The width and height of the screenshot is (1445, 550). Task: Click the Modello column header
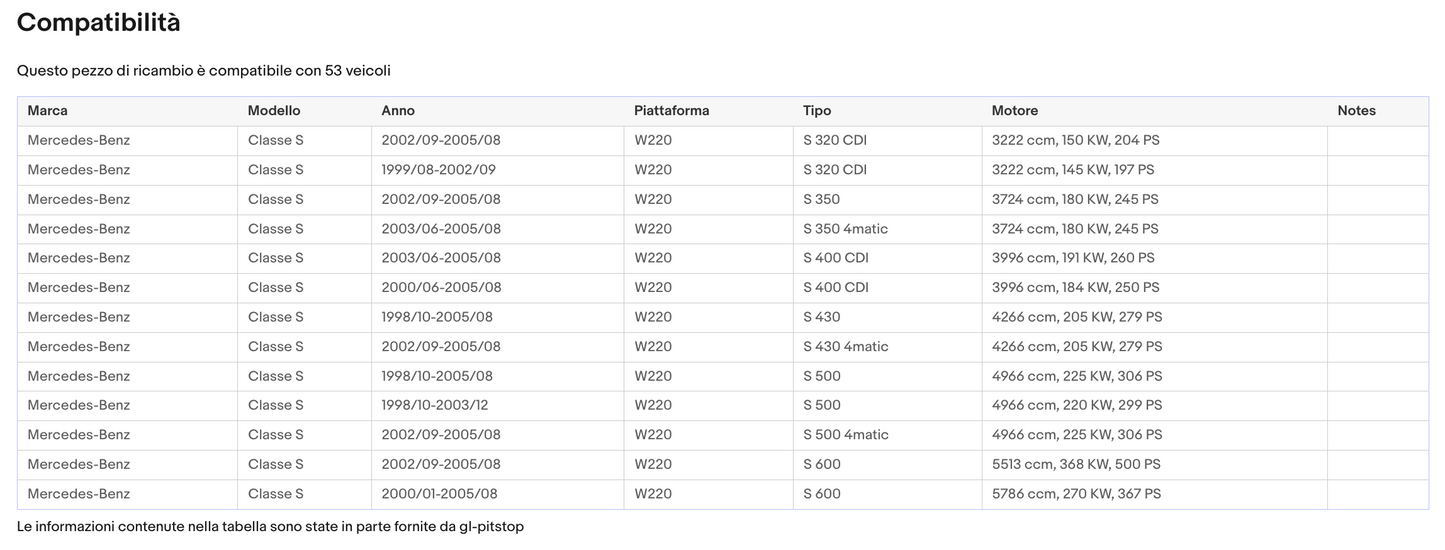coord(274,111)
